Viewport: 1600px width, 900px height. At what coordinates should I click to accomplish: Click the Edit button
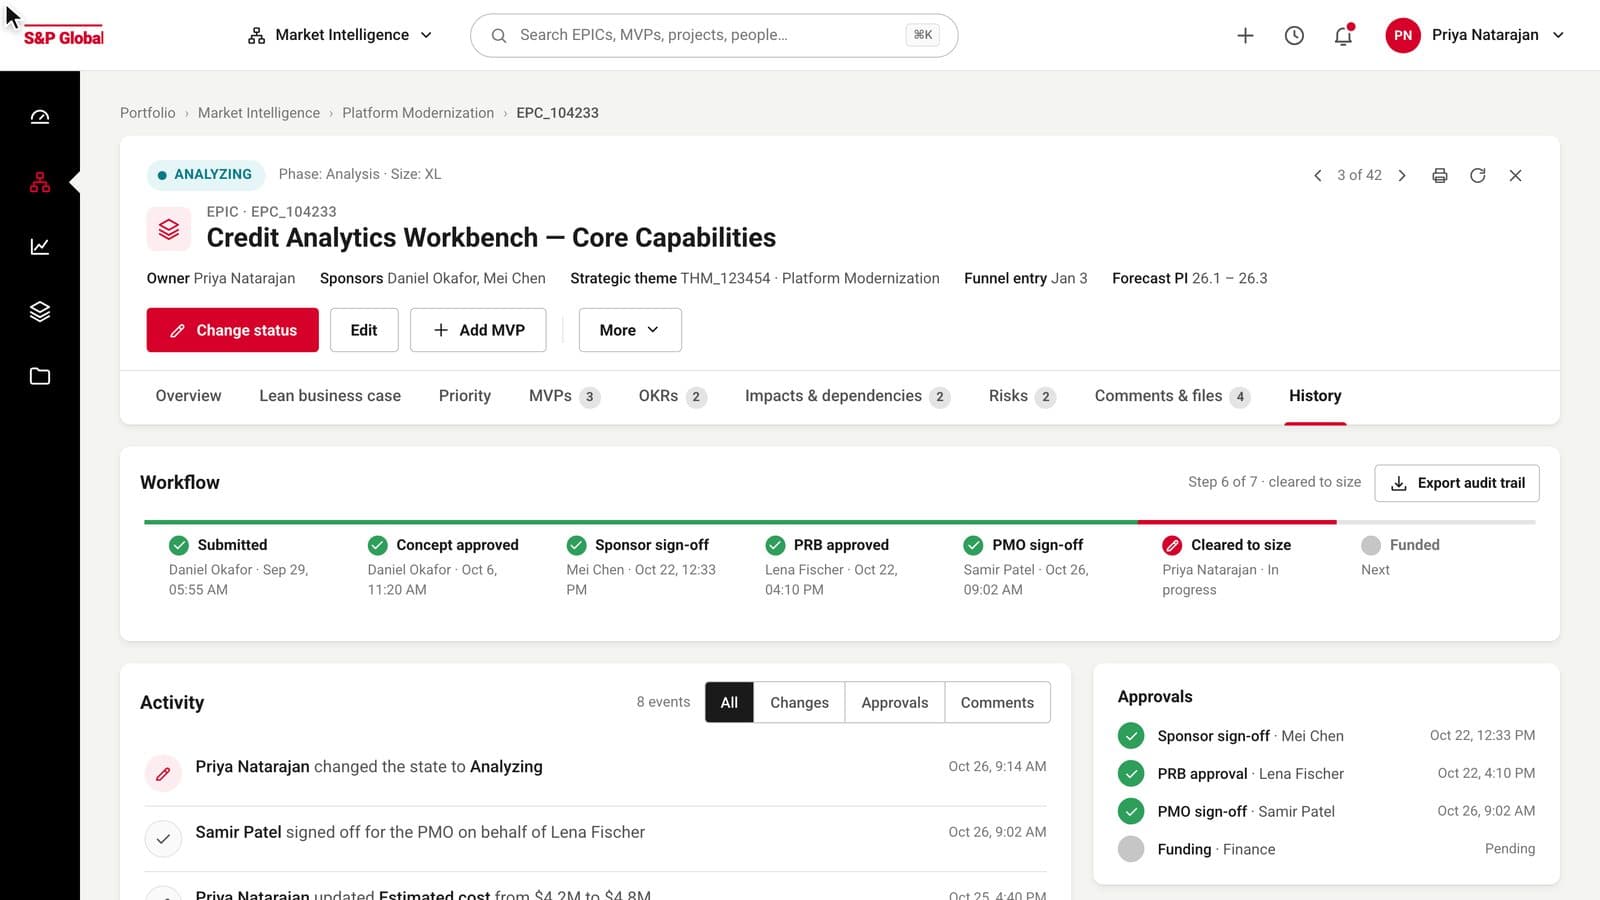point(364,330)
